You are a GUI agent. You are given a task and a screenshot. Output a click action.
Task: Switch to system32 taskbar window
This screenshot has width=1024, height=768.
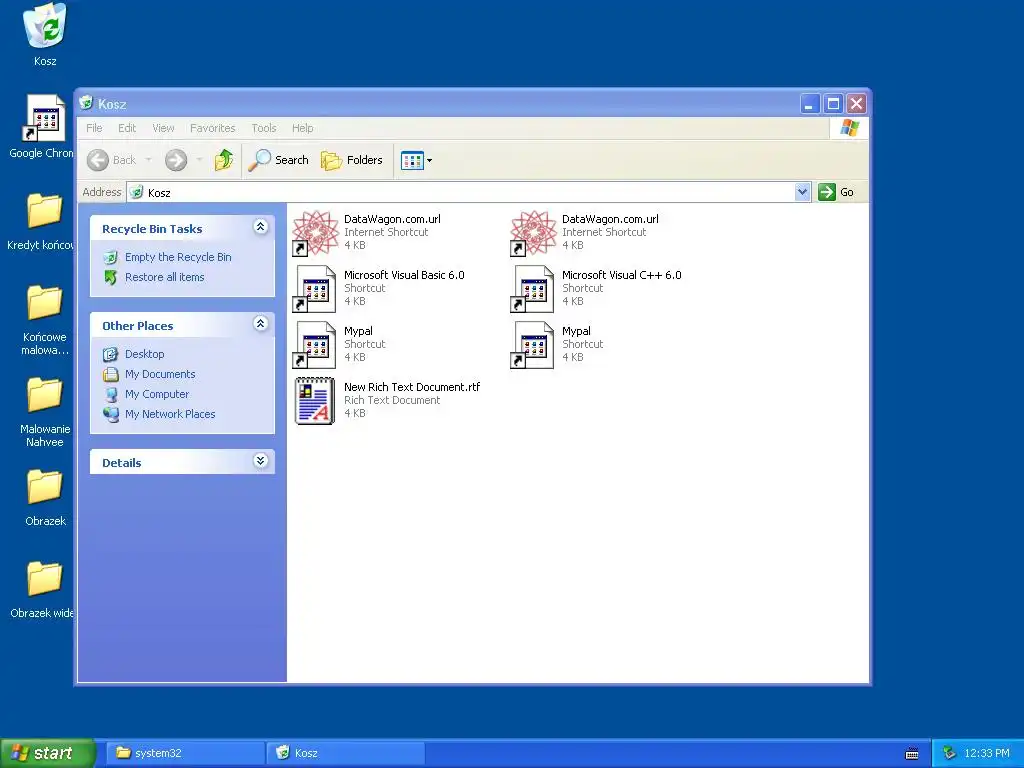184,753
